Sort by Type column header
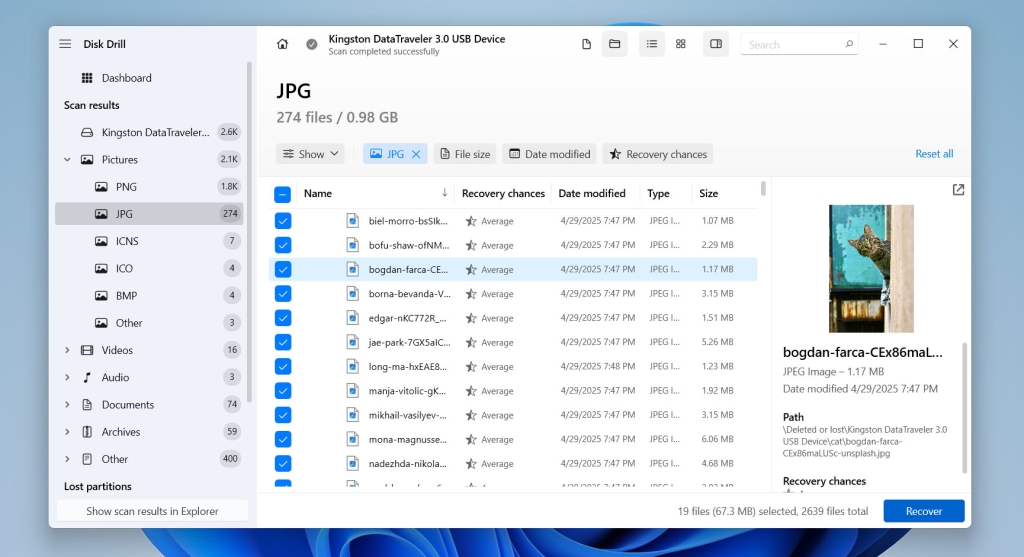1024x557 pixels. [x=658, y=193]
